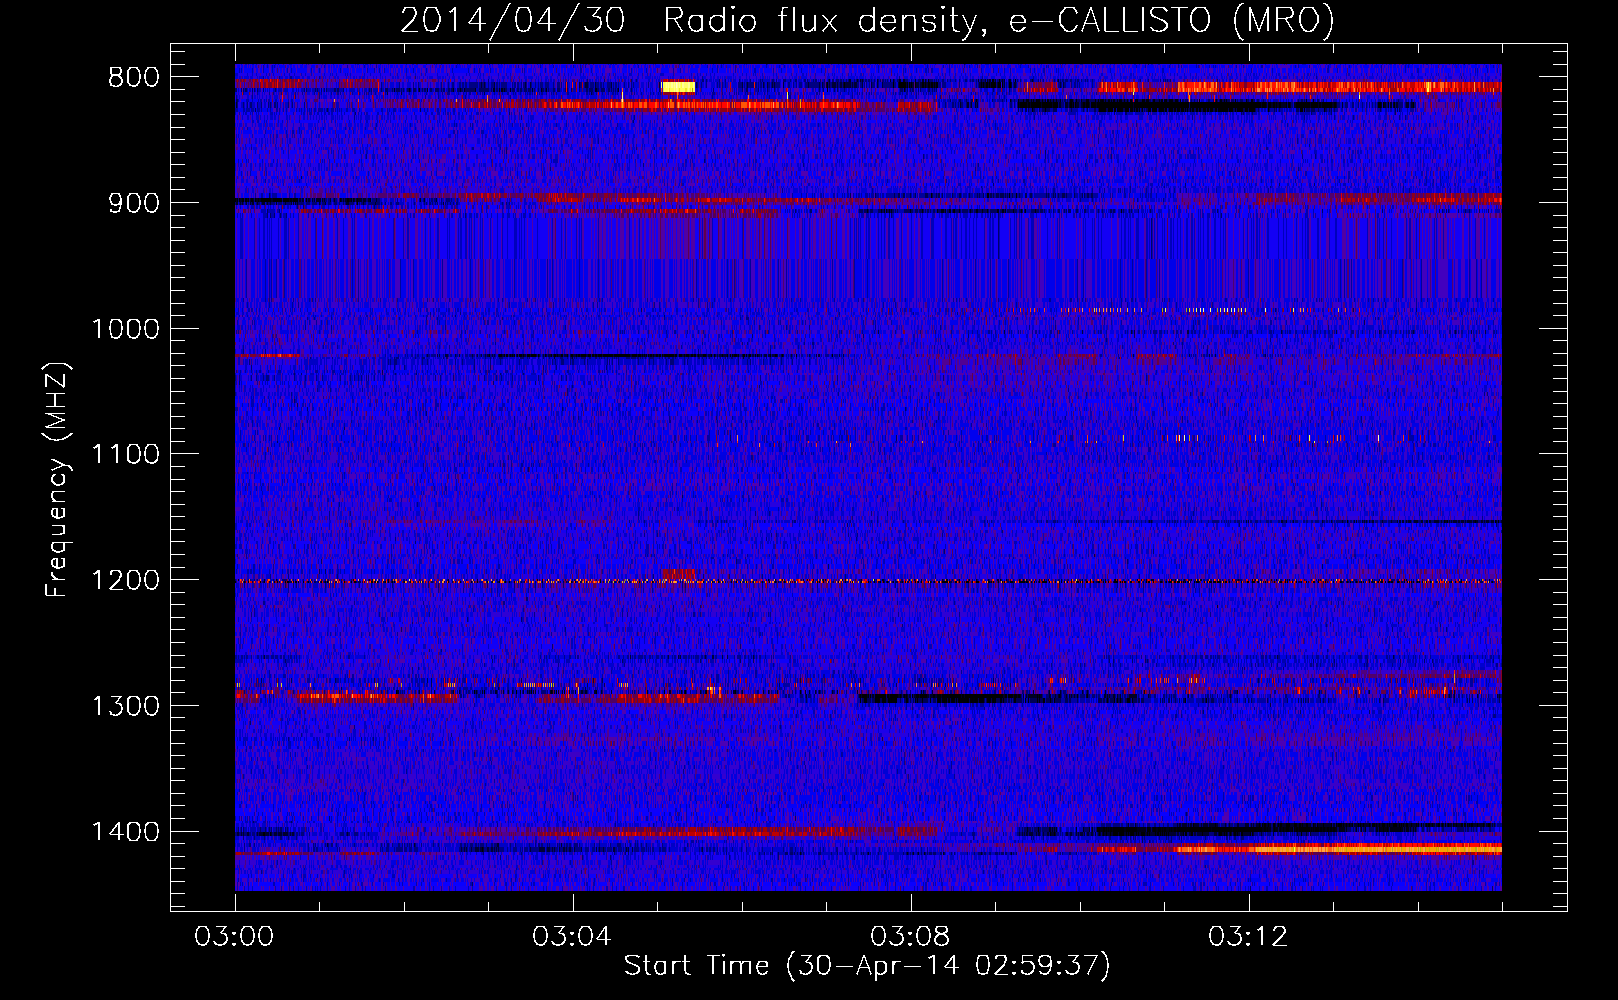Select the 1000 frequency axis label
This screenshot has width=1618, height=1000.
[x=125, y=329]
